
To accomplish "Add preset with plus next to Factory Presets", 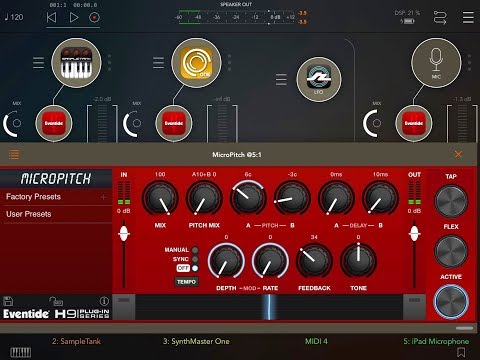I will point(103,197).
